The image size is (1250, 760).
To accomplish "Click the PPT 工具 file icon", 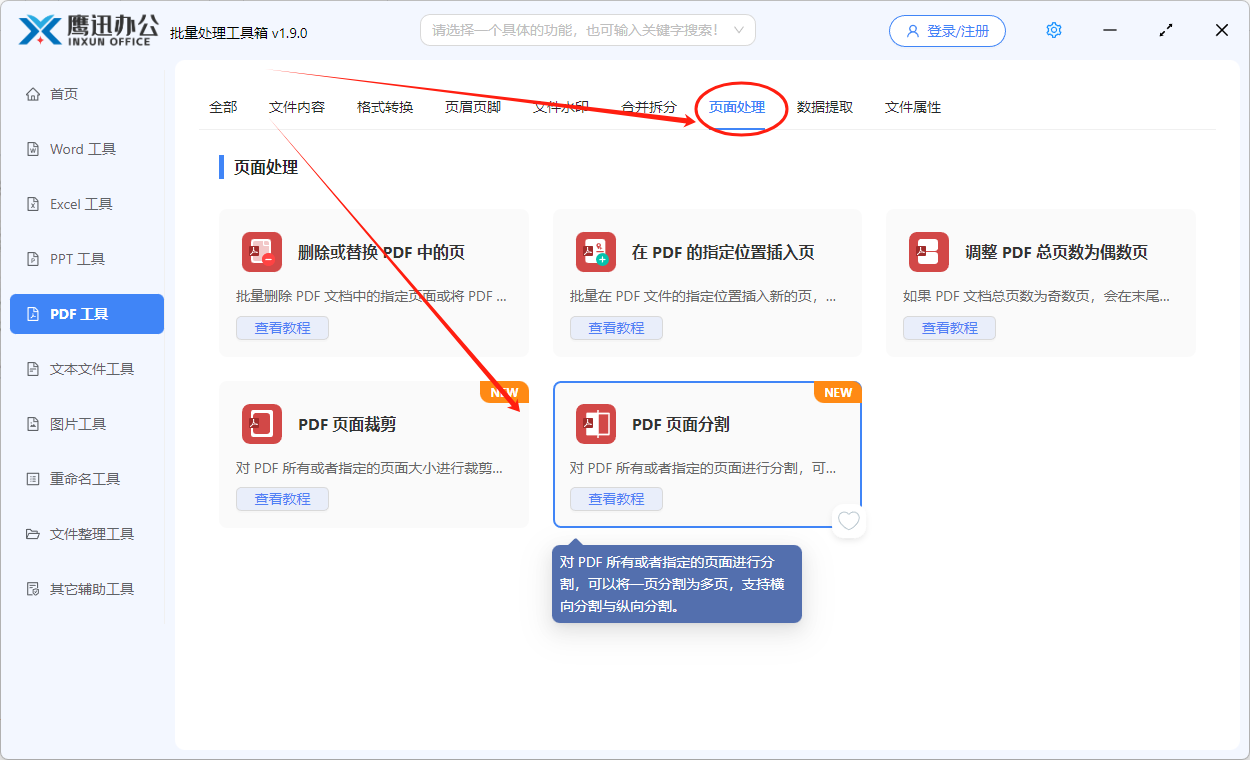I will pos(32,259).
